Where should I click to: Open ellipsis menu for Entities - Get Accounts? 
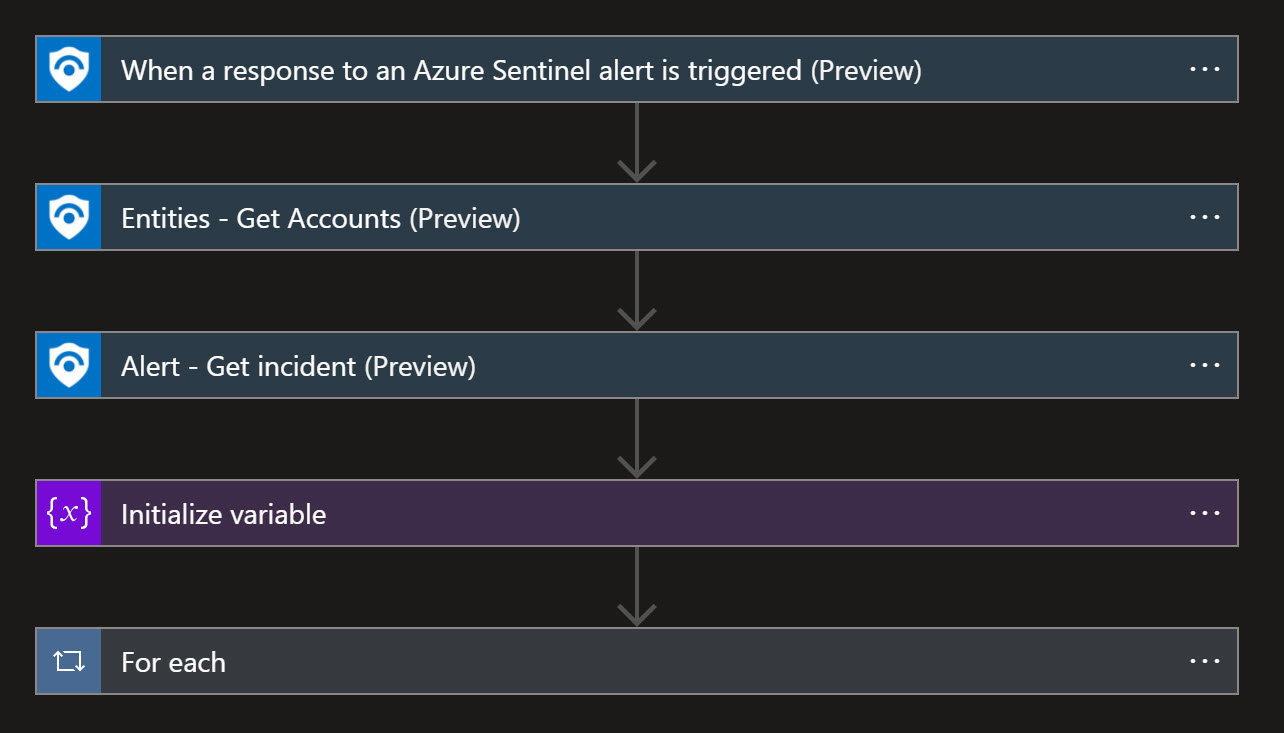pyautogui.click(x=1204, y=217)
